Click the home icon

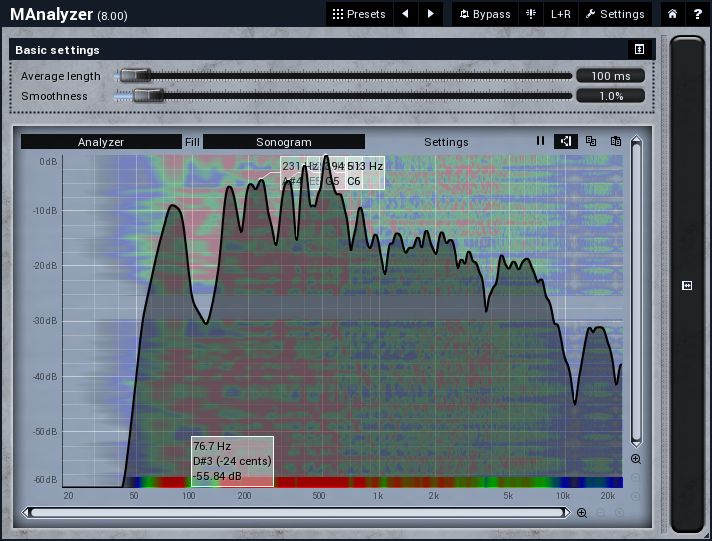click(672, 14)
